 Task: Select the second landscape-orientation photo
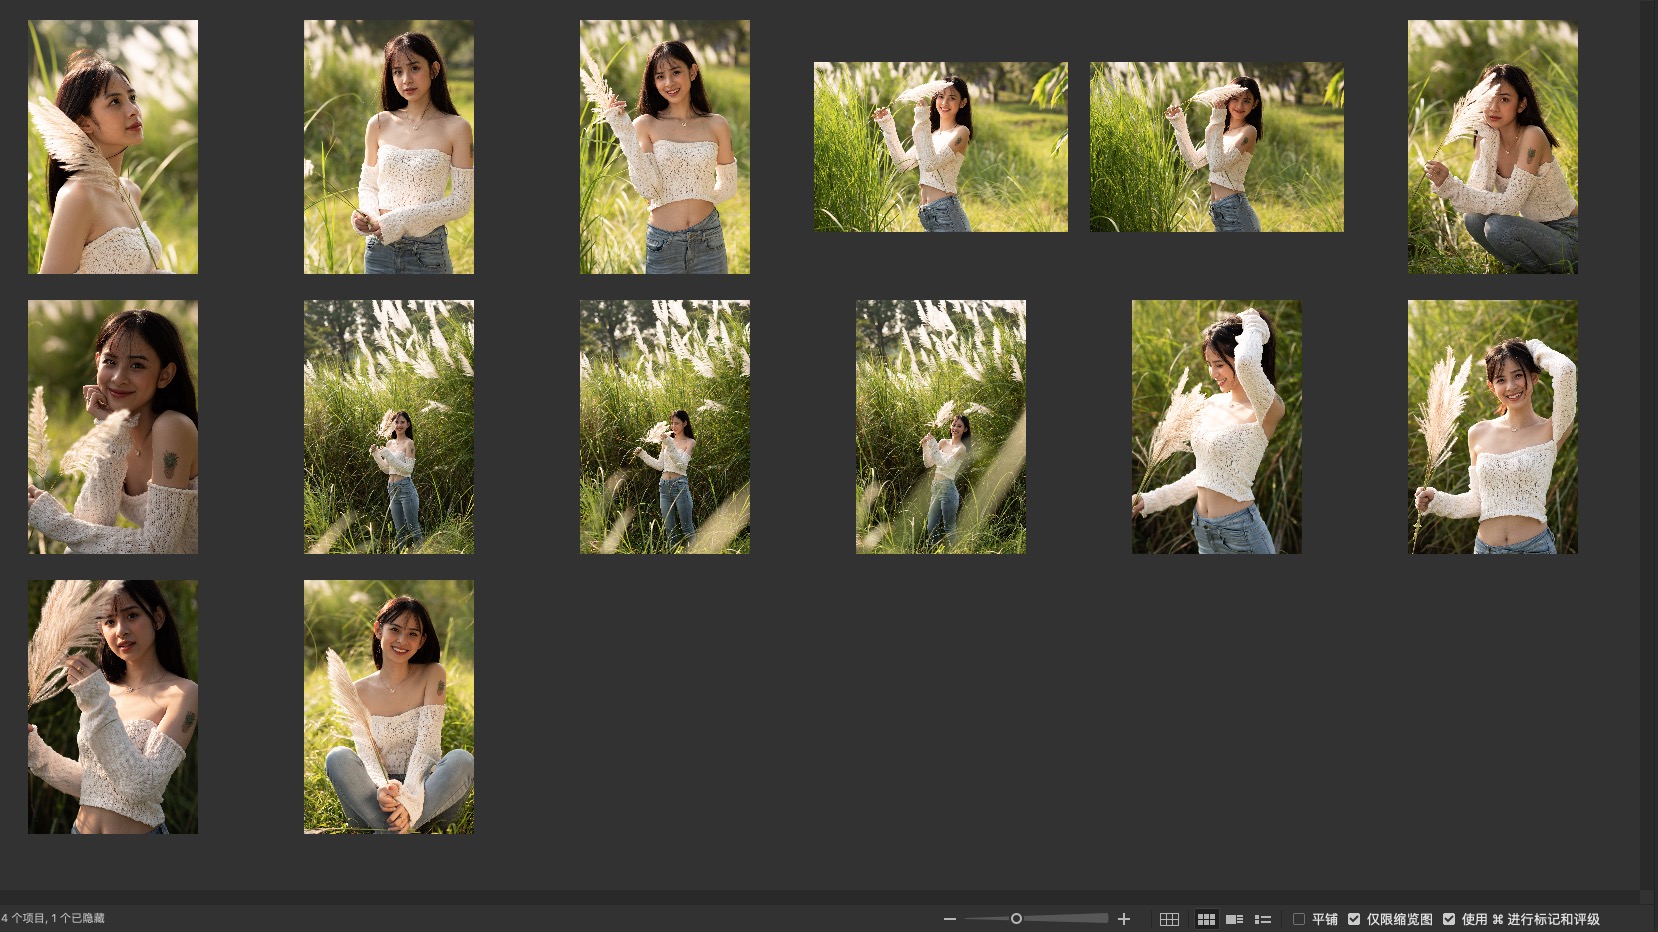1216,147
